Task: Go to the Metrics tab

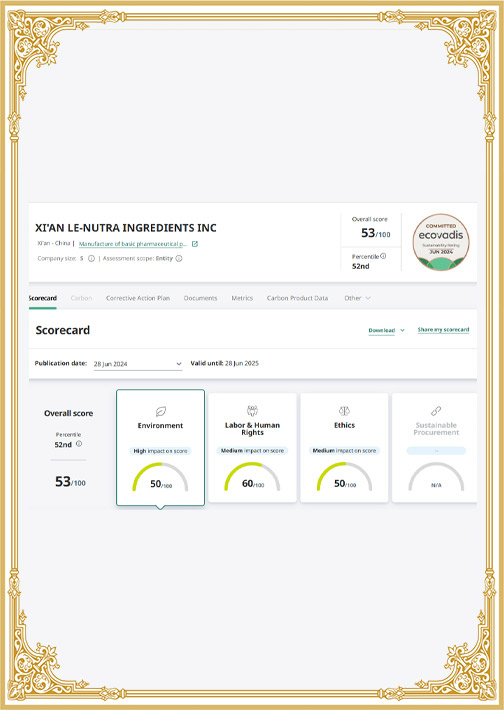Action: coord(242,298)
